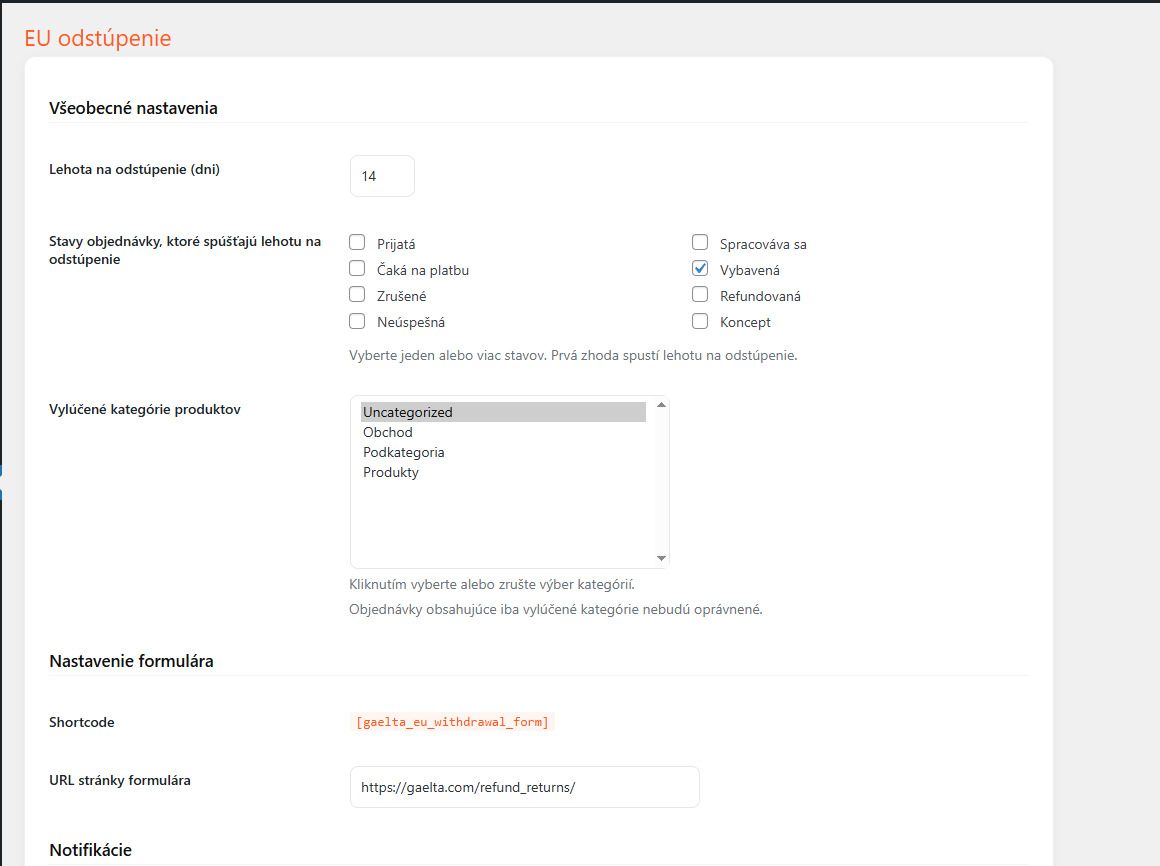1160x866 pixels.
Task: Toggle the Neúspešná checkbox
Action: click(357, 321)
